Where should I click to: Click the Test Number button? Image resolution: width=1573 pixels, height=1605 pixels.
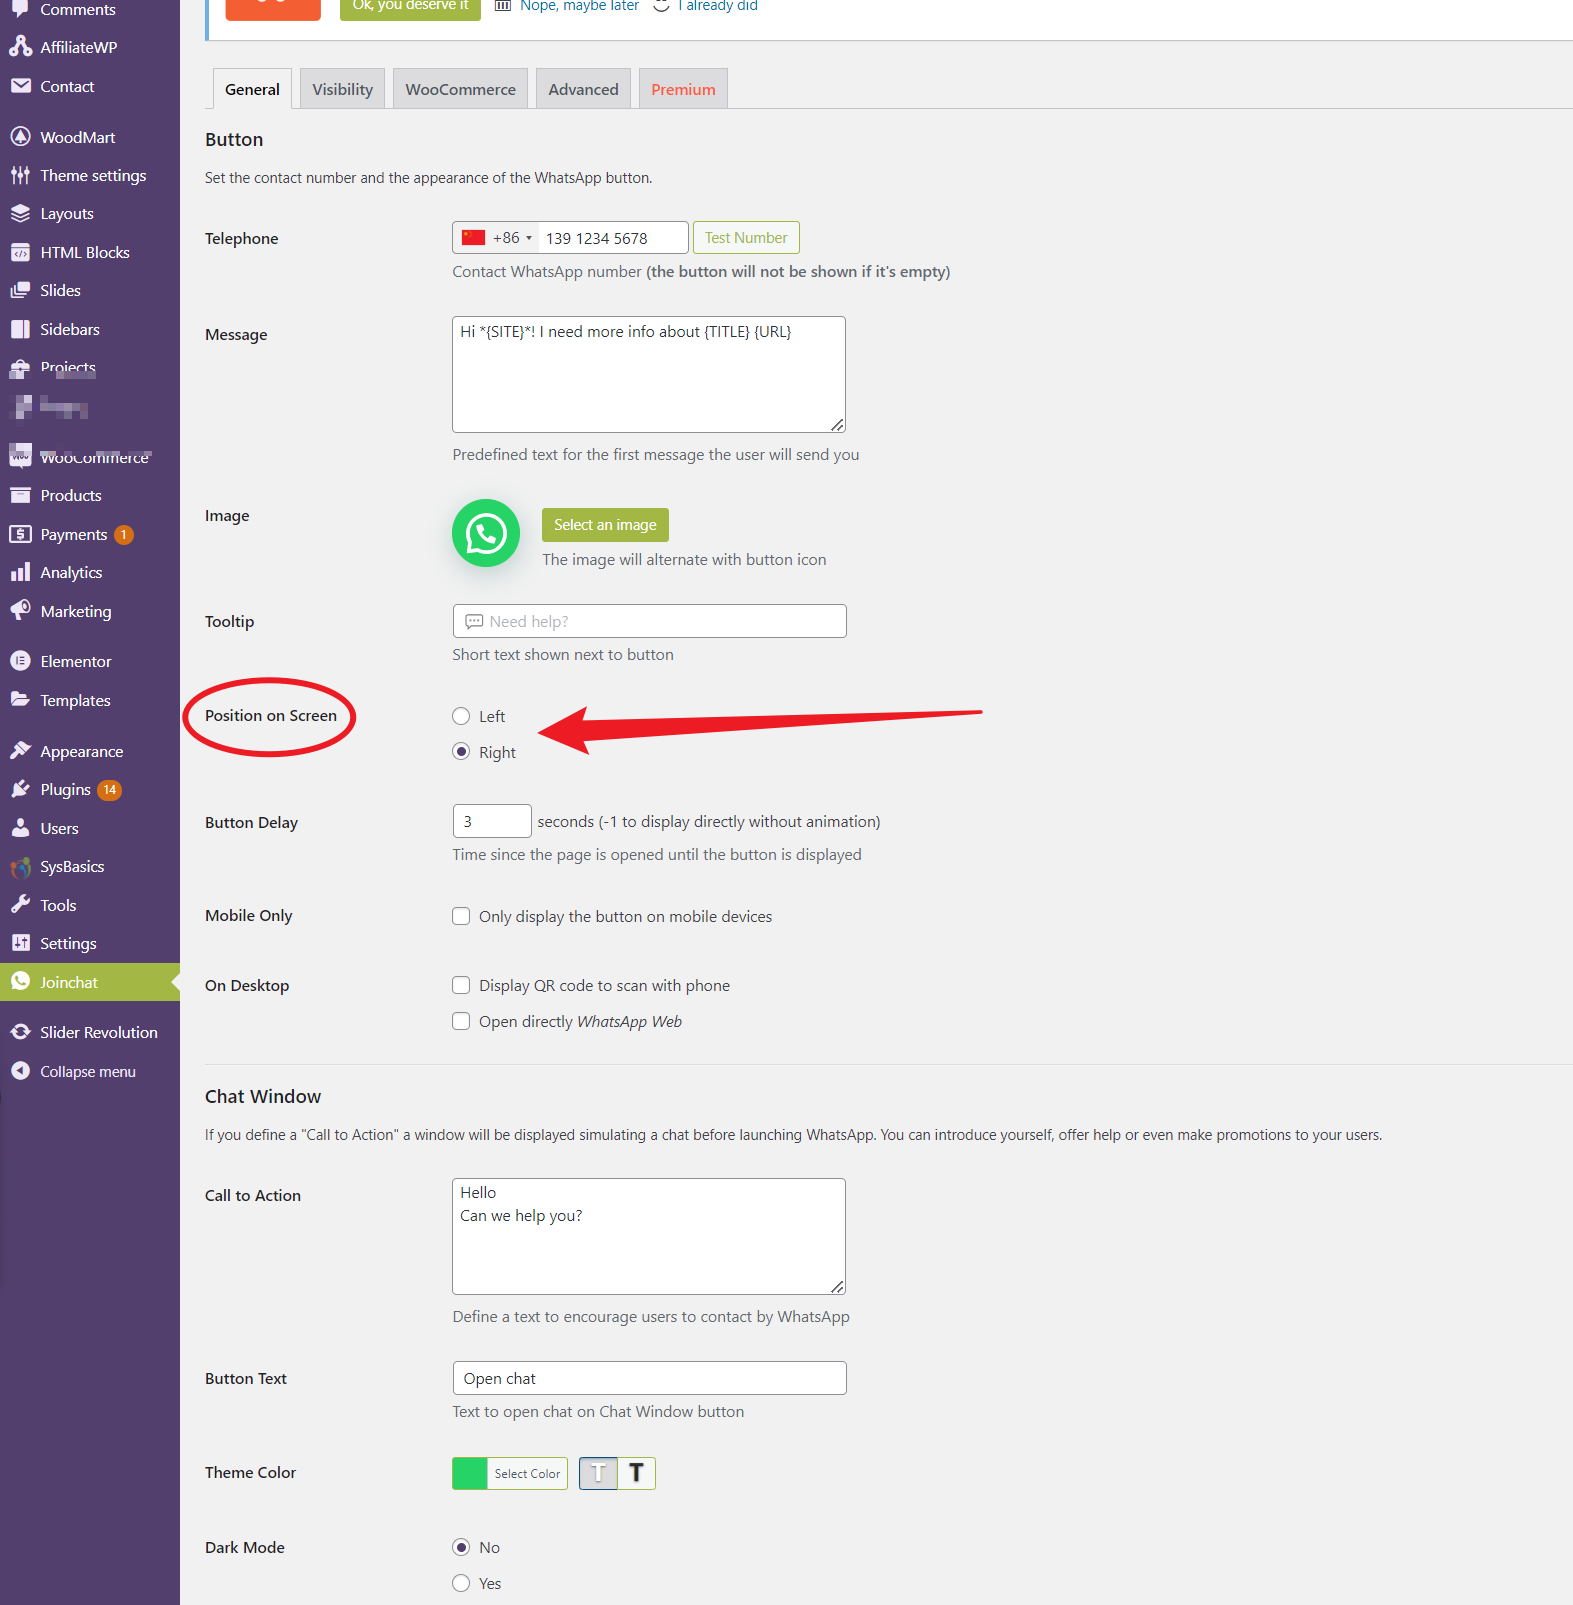pyautogui.click(x=746, y=238)
